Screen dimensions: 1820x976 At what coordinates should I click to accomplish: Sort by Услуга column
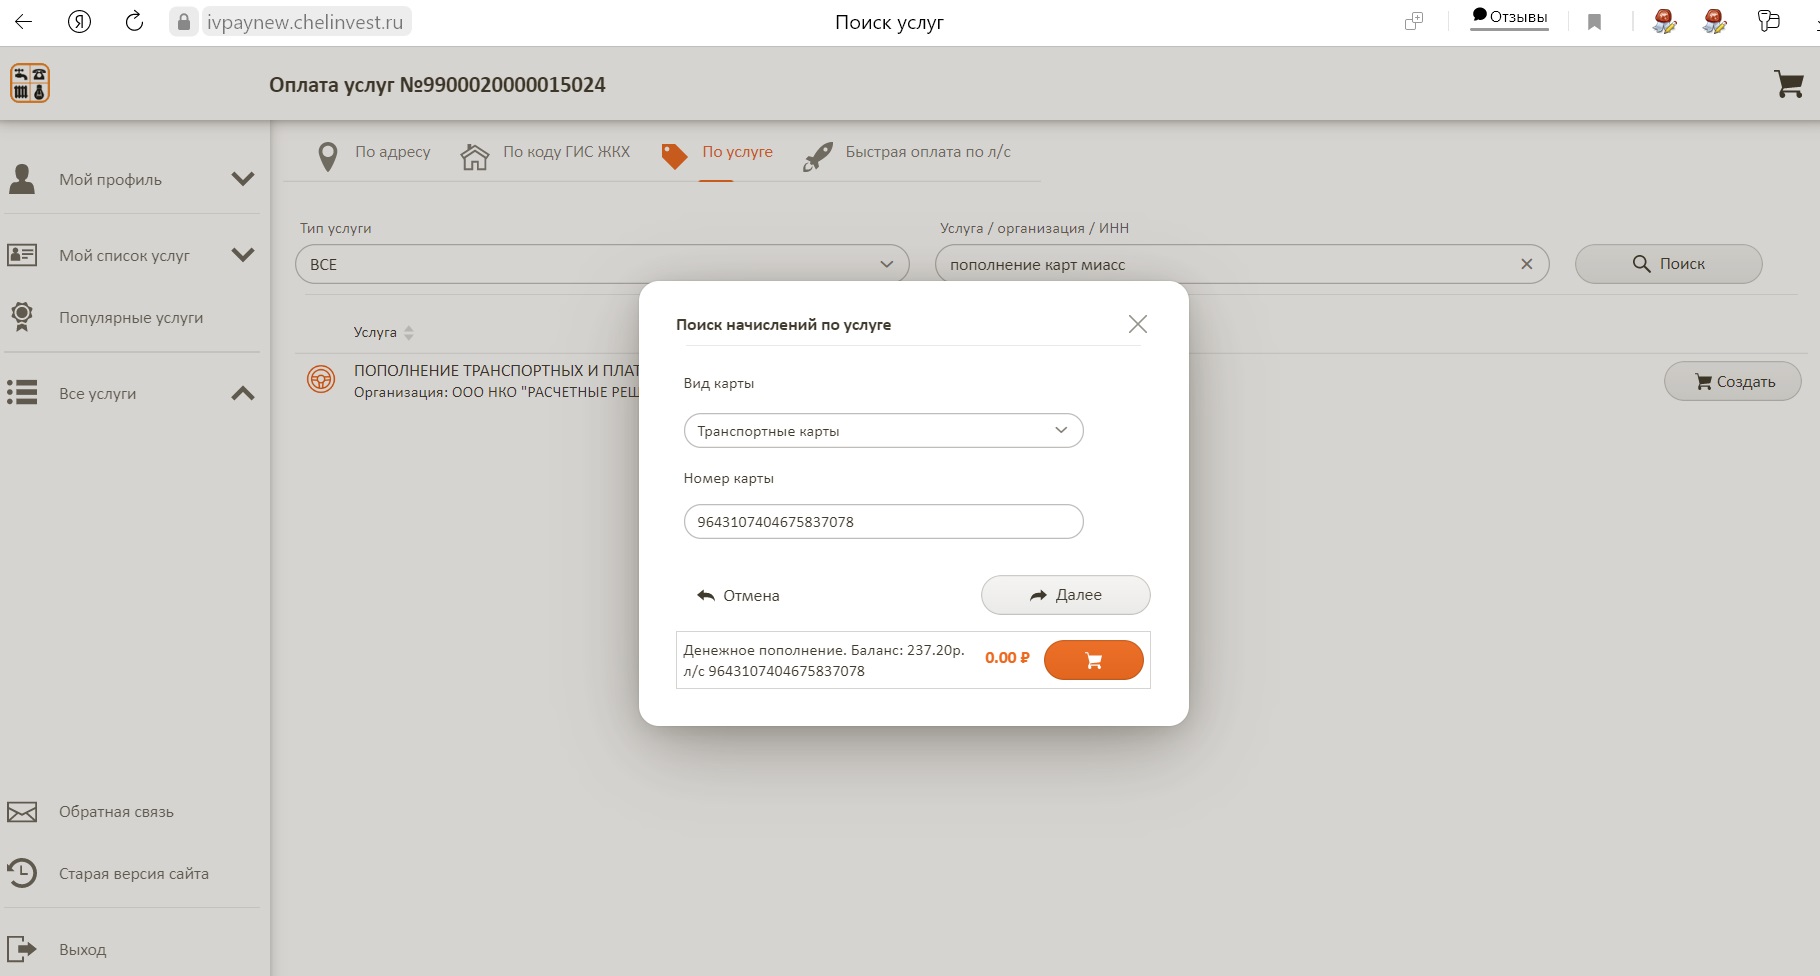383,332
